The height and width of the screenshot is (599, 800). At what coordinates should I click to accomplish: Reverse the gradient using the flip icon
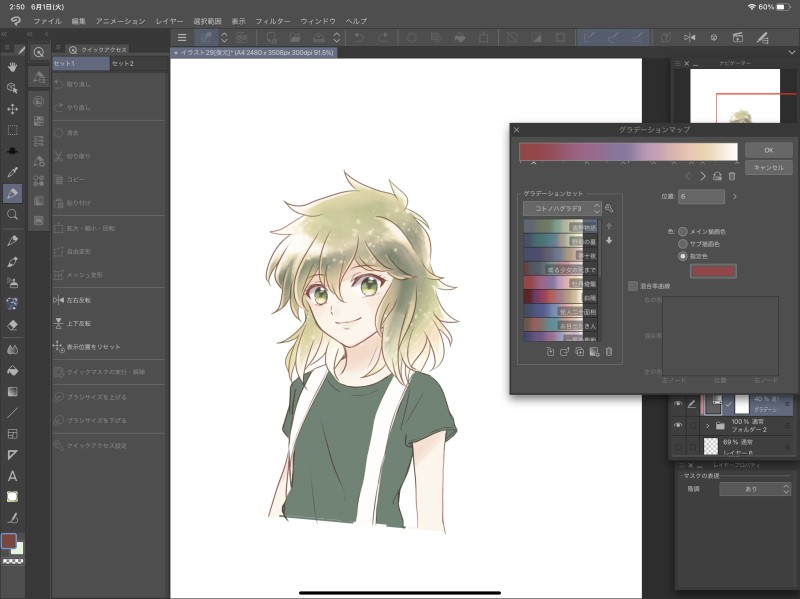coord(717,176)
